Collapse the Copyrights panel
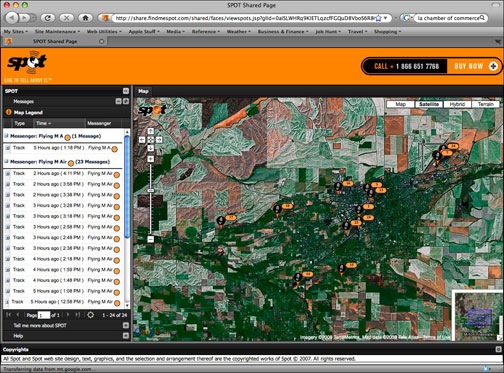Viewport: 504px width, 373px height. point(498,349)
